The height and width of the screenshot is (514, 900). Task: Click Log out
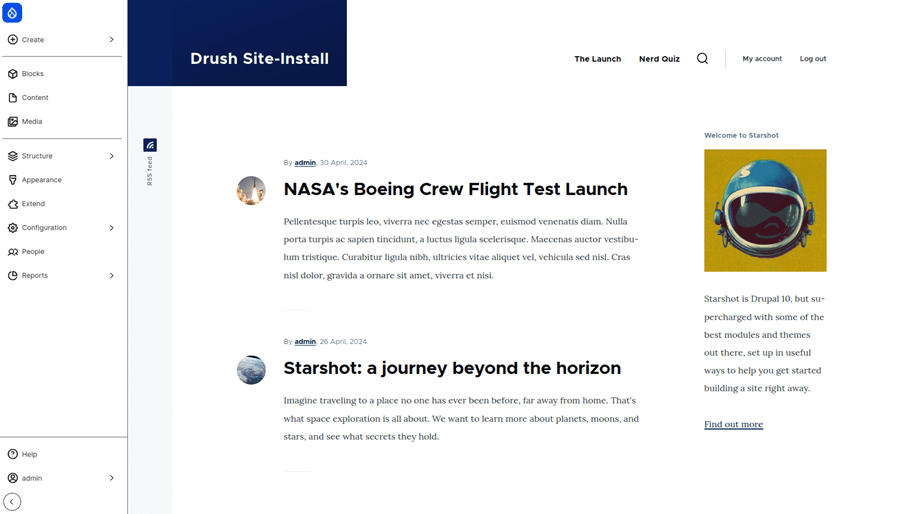click(x=813, y=59)
